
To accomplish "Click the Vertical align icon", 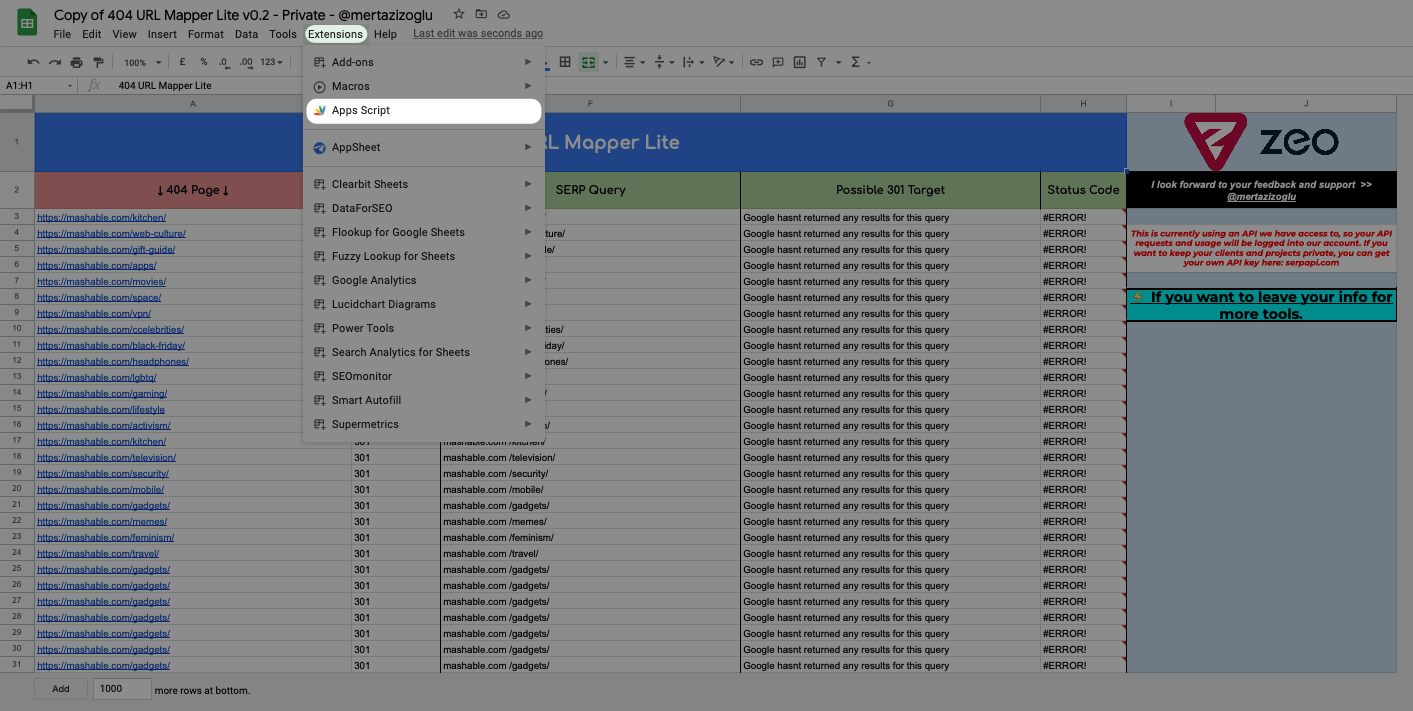I will [x=659, y=62].
